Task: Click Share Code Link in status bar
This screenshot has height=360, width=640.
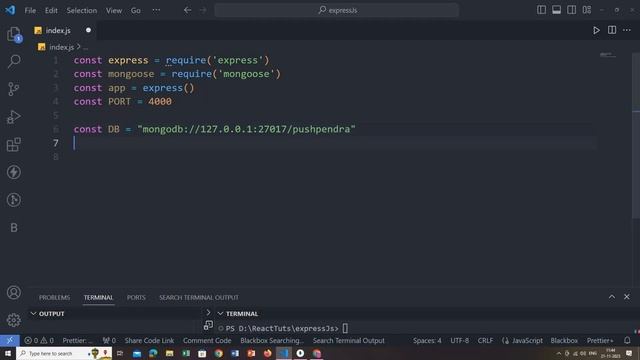Action: (x=149, y=340)
